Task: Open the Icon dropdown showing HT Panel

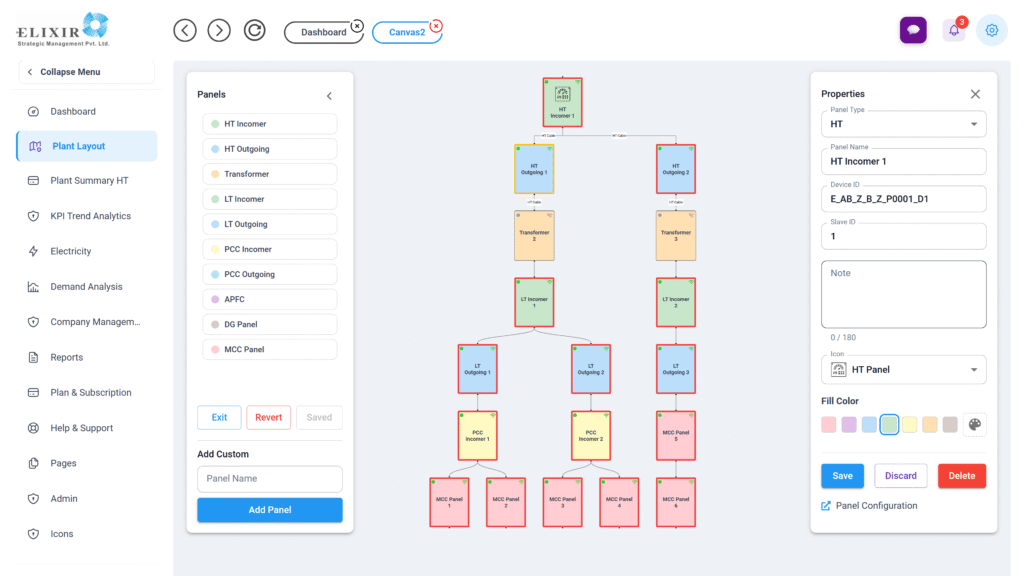Action: pos(903,370)
